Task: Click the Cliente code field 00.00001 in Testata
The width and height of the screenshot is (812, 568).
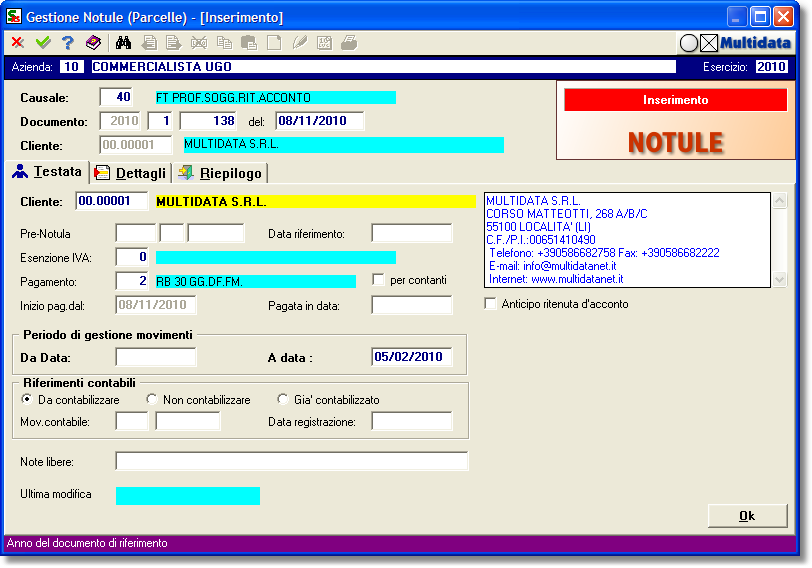Action: coord(111,201)
